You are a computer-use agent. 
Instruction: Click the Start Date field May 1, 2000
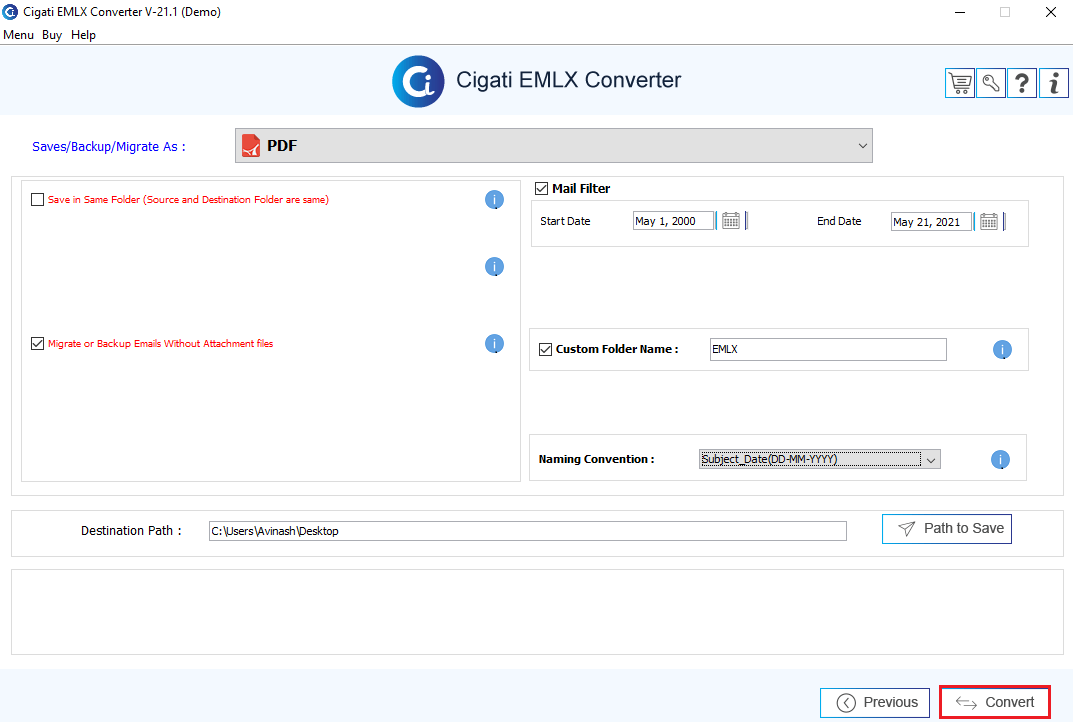[x=673, y=221]
